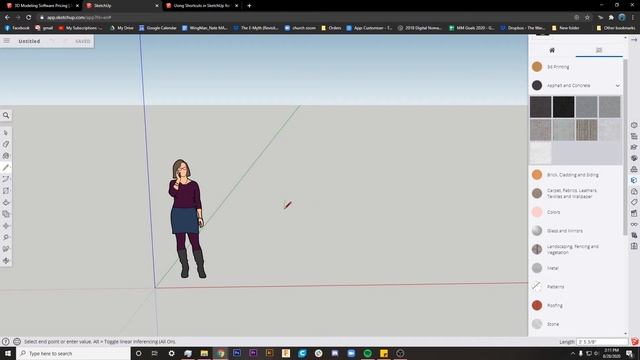
Task: Switch to the Using Shortcuts in SketchUp tab
Action: [x=203, y=6]
